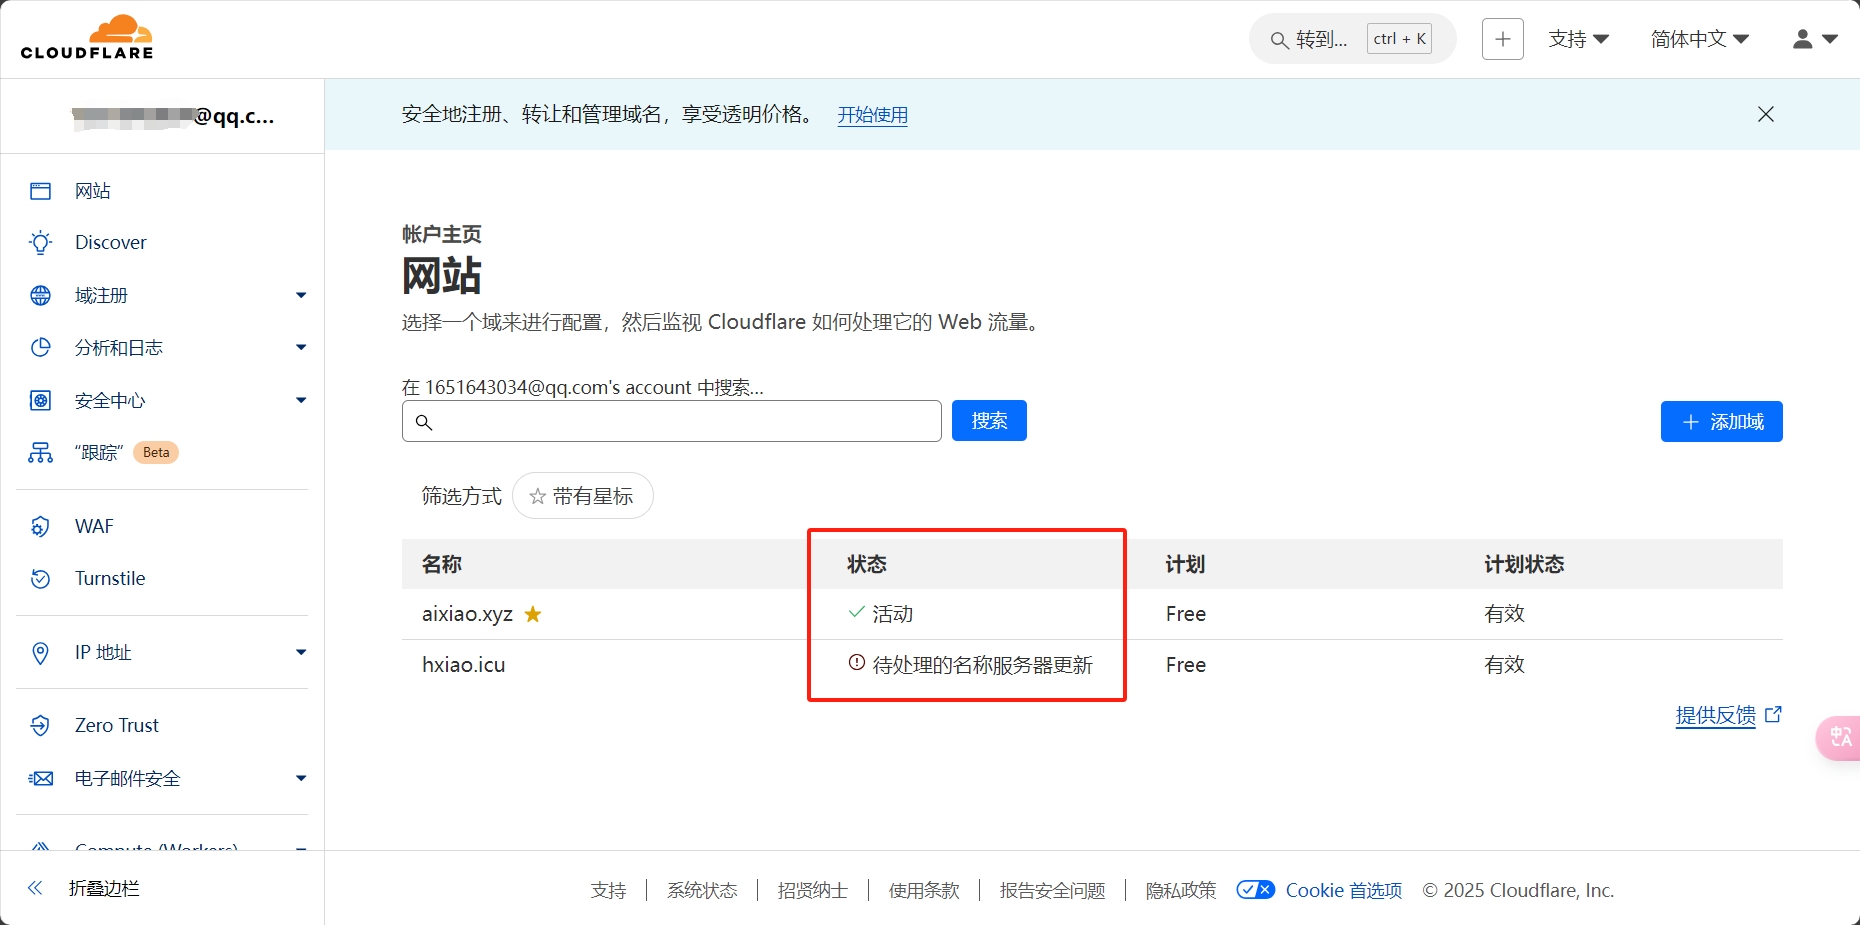Open the hxiao.icu domain
The image size is (1860, 925).
click(x=464, y=665)
